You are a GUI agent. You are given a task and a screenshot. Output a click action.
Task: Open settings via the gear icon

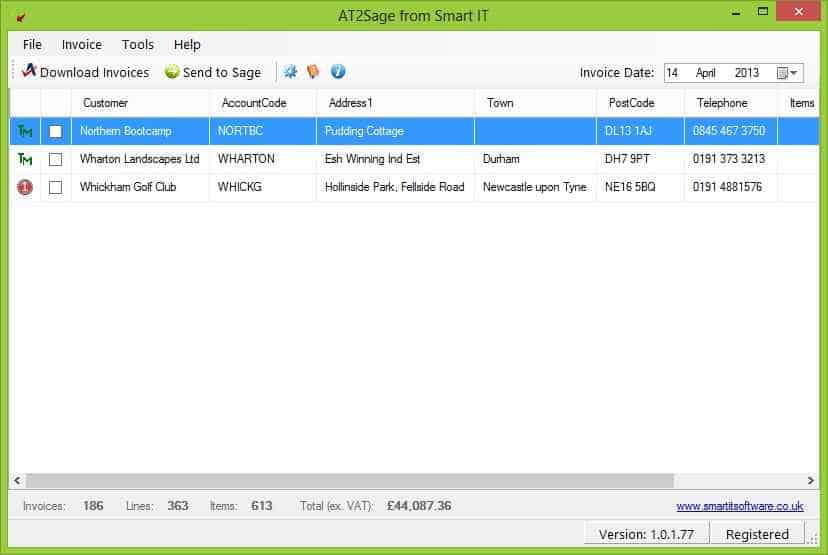click(x=291, y=72)
